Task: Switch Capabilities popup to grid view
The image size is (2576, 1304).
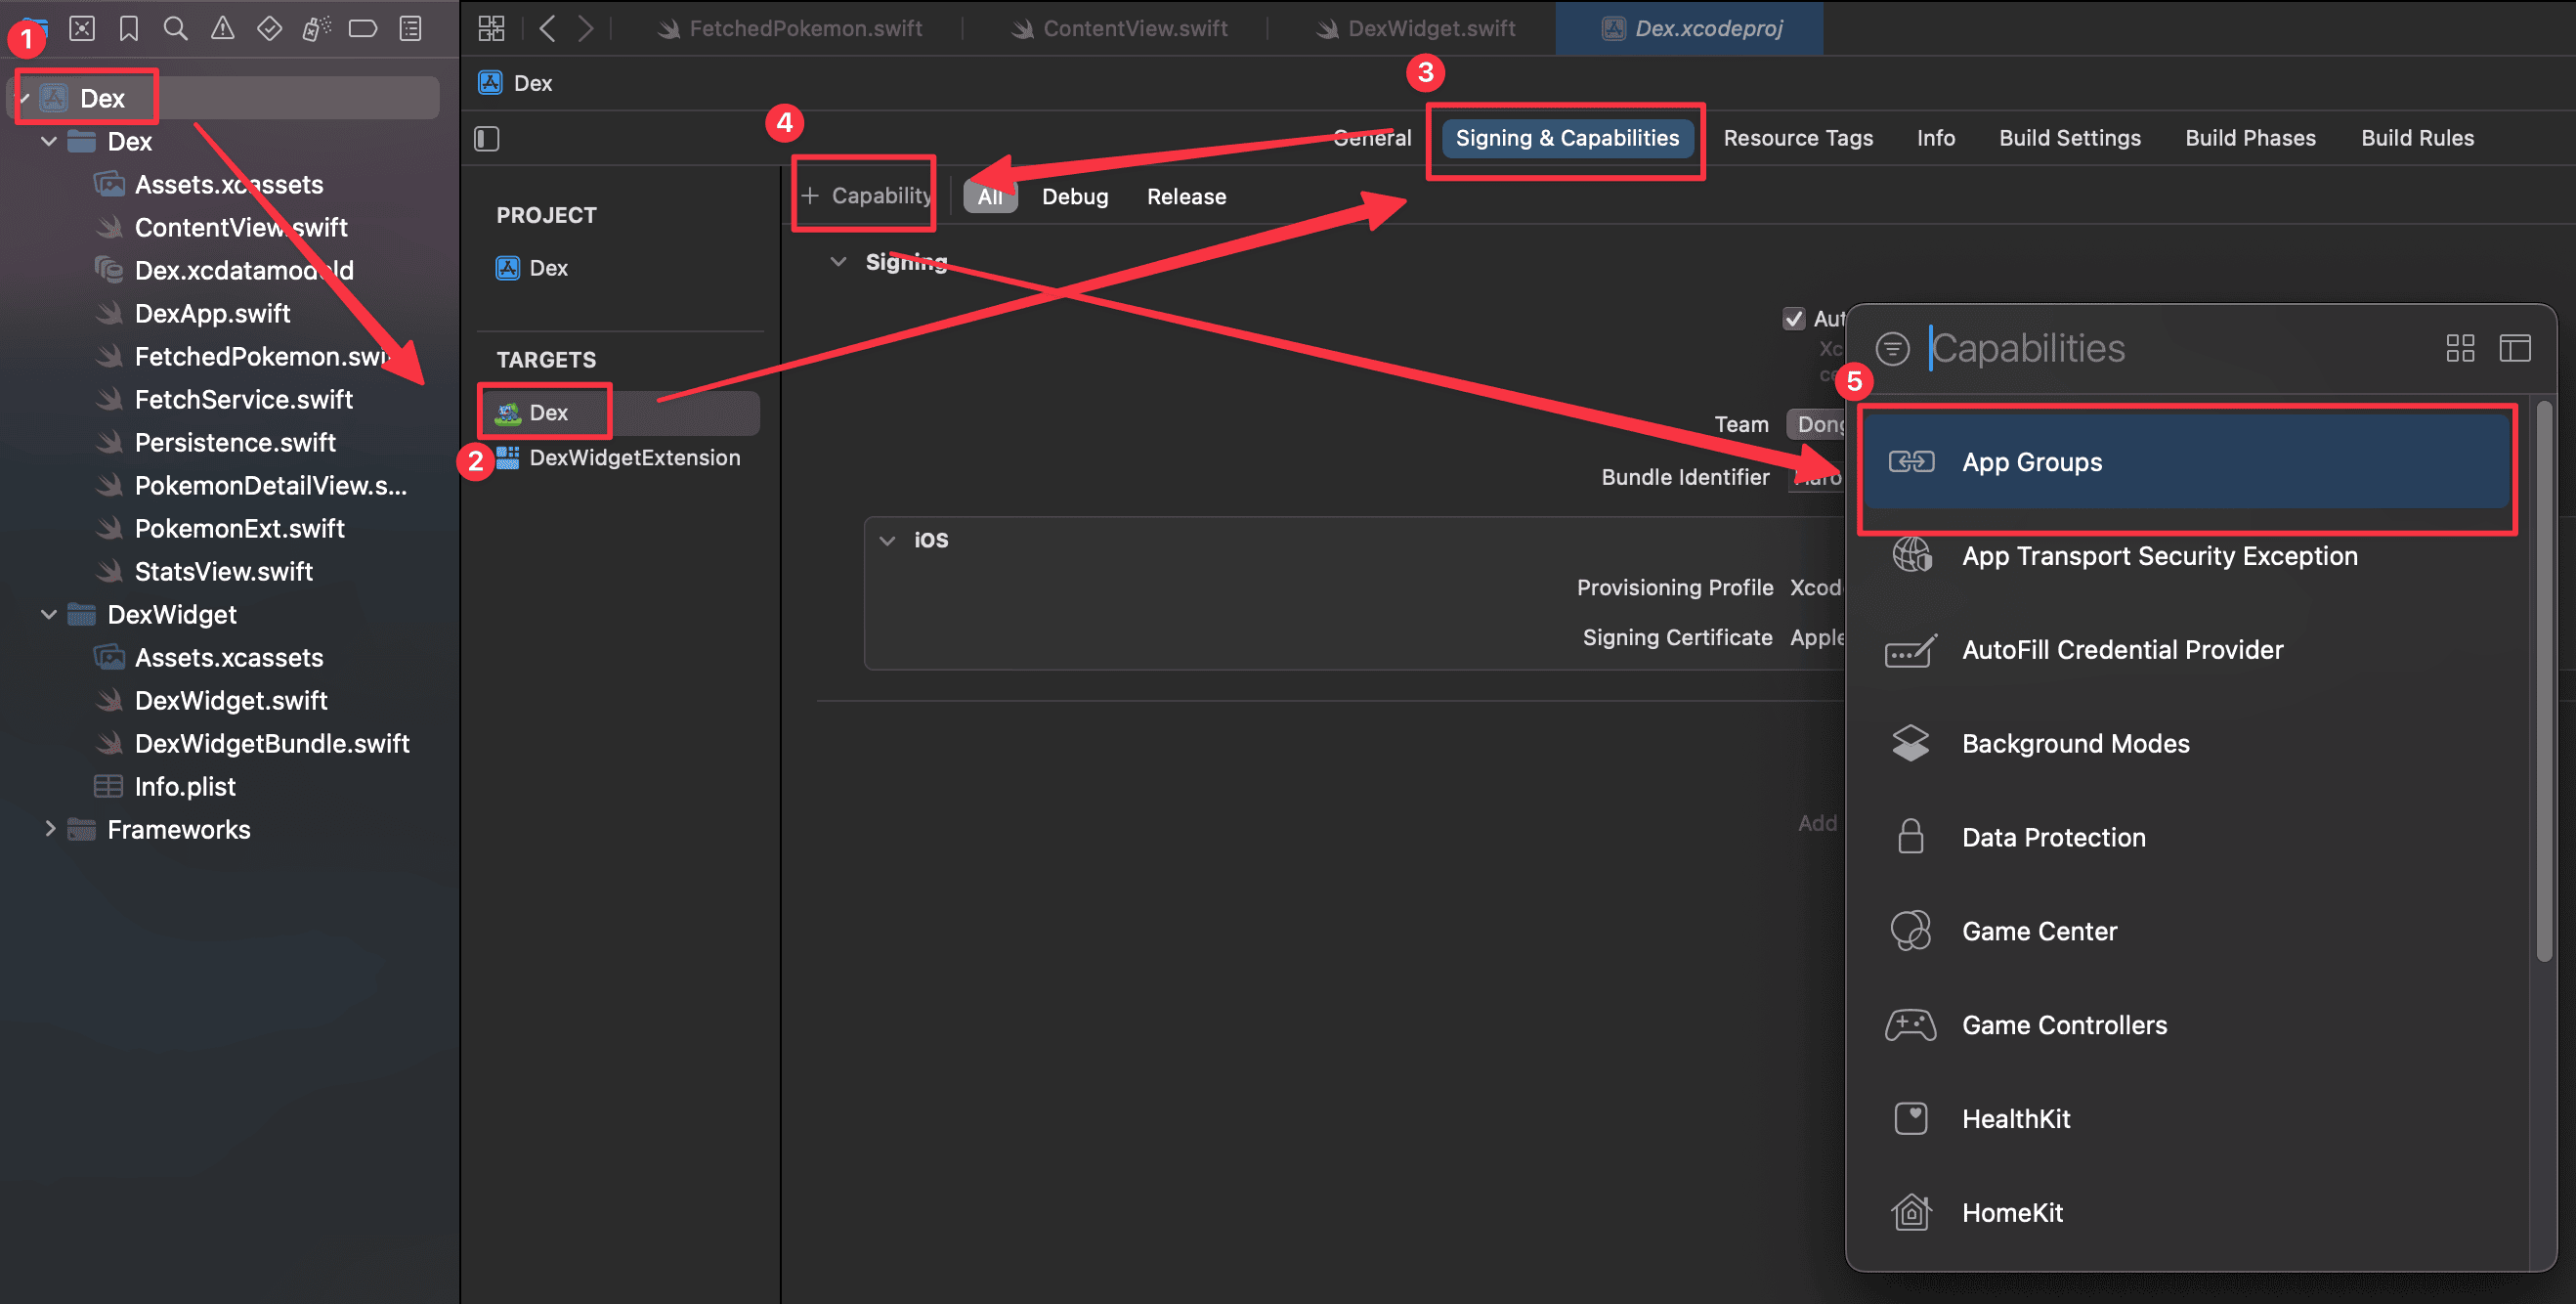Action: 2460,348
